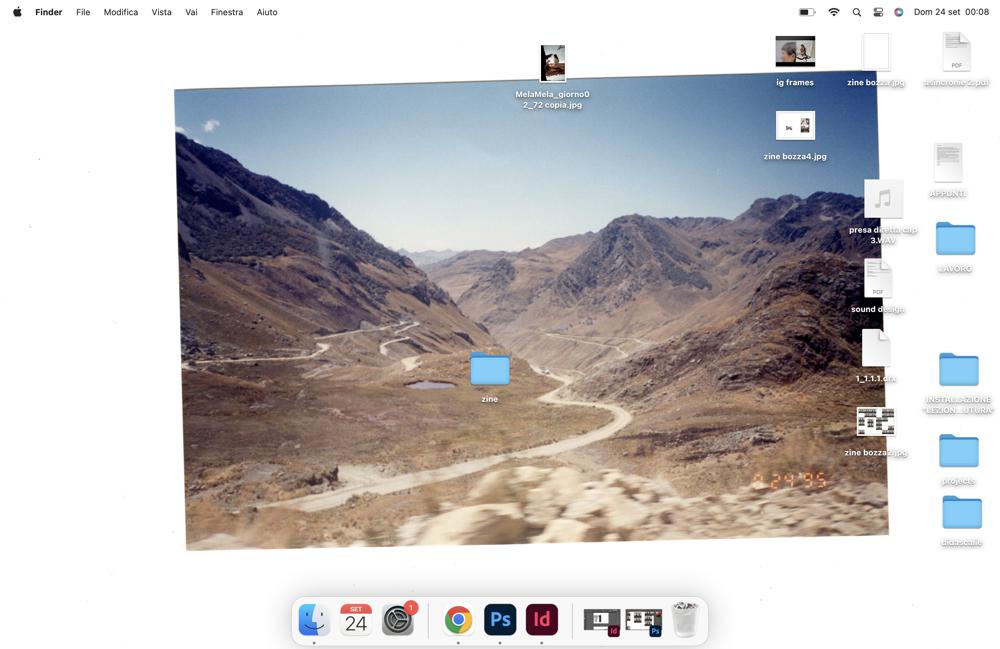Open the Trash in the Dock
The width and height of the screenshot is (1000, 649).
point(685,620)
